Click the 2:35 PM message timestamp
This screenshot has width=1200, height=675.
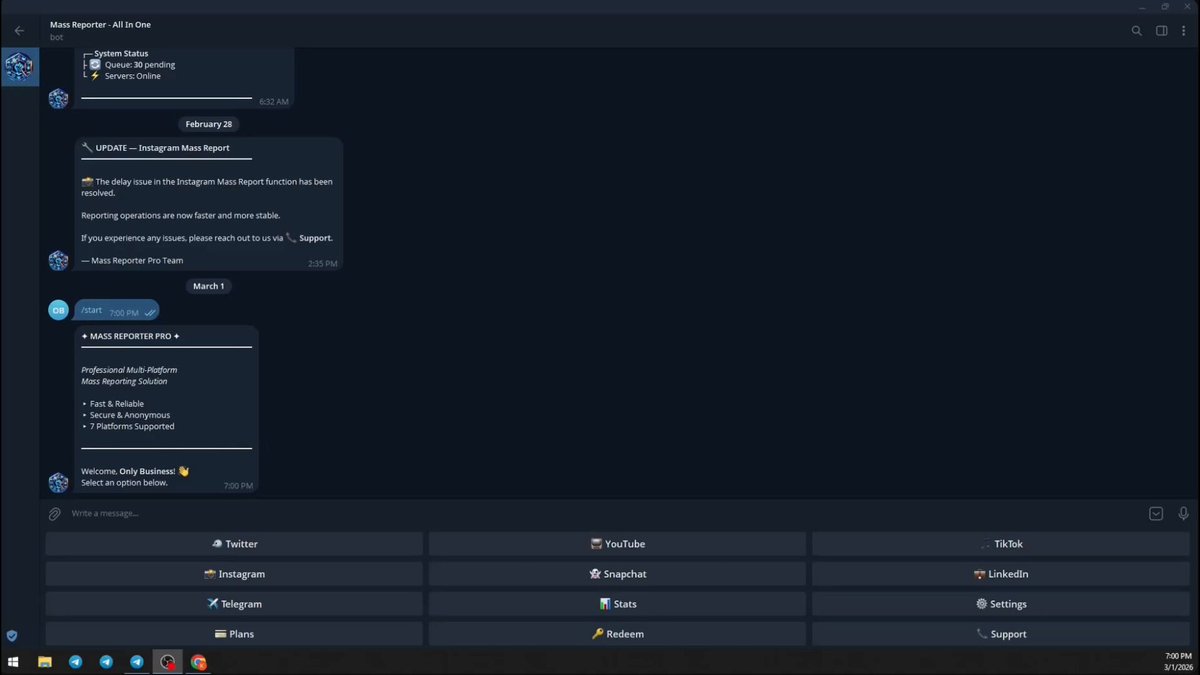pyautogui.click(x=322, y=264)
